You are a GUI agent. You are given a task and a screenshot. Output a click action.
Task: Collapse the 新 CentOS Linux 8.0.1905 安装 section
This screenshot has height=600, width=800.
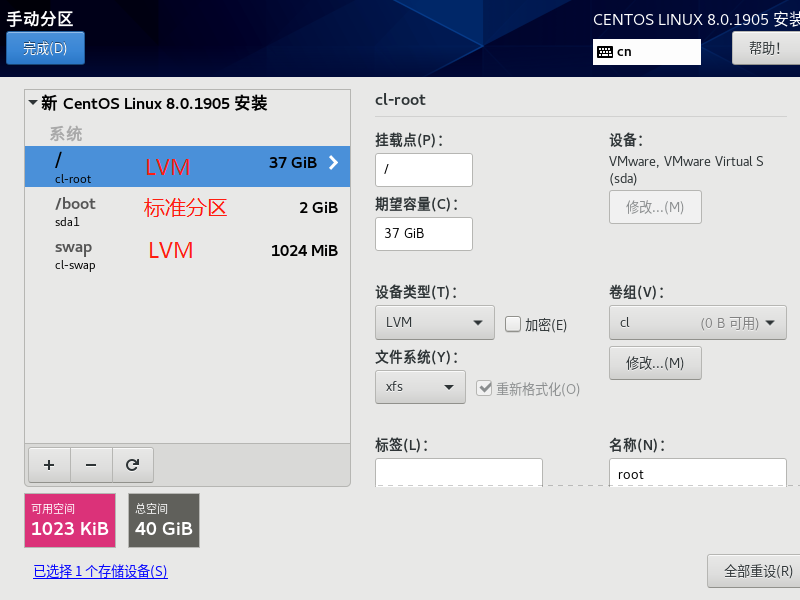tap(33, 103)
